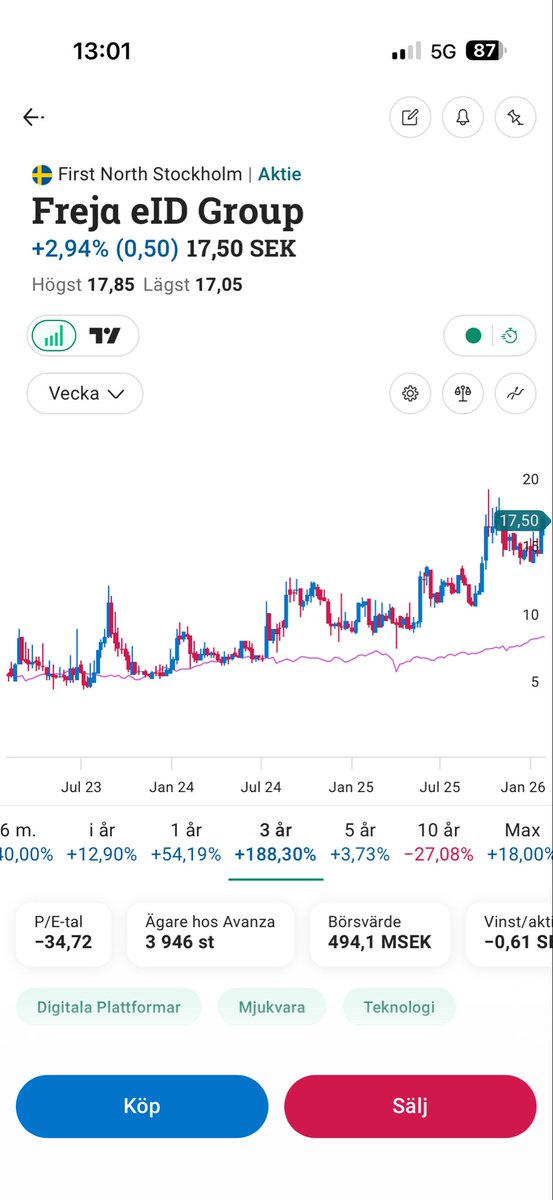The height and width of the screenshot is (1200, 553).
Task: Tap the battery indicator in status bar
Action: tap(486, 51)
